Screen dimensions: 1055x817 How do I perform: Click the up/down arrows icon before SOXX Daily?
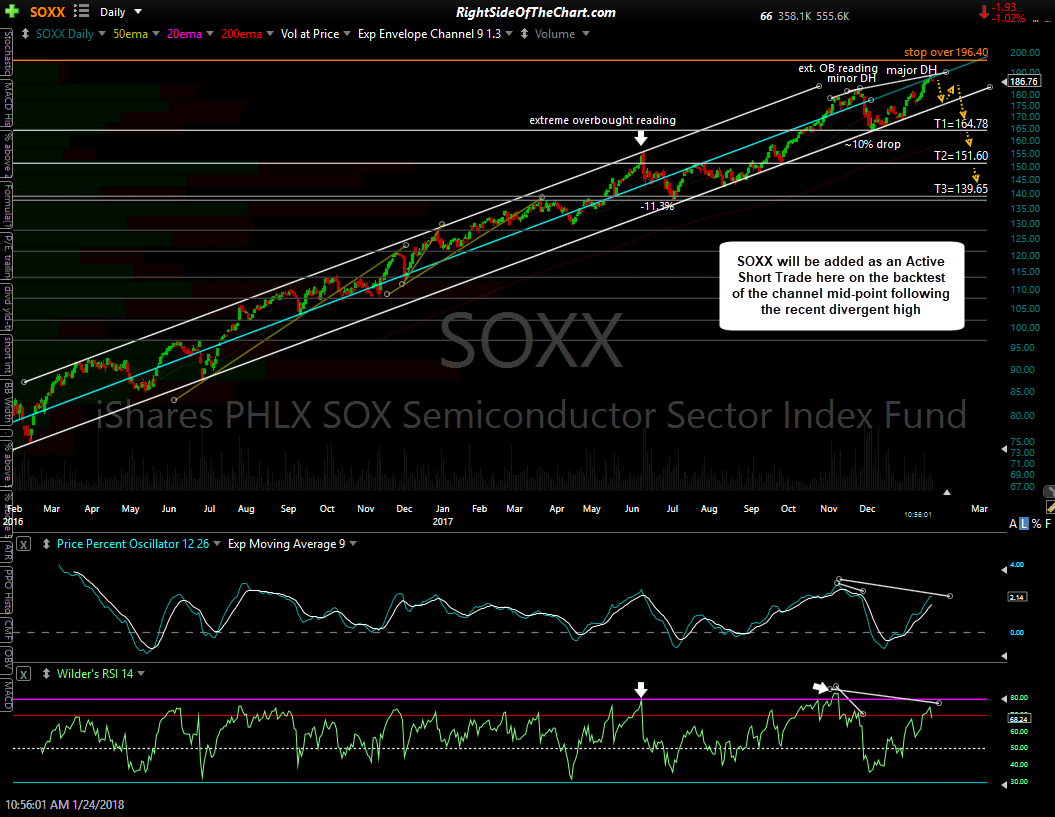25,33
